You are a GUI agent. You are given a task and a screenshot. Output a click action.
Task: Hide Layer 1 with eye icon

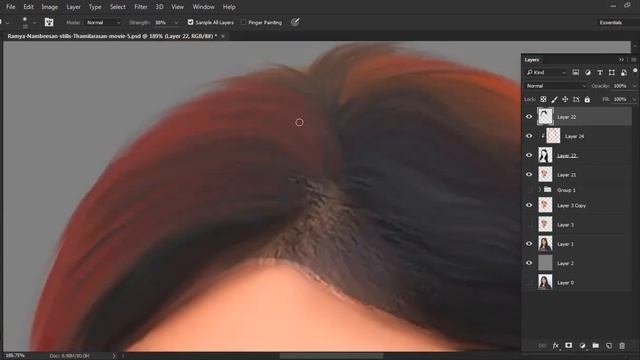coord(529,244)
